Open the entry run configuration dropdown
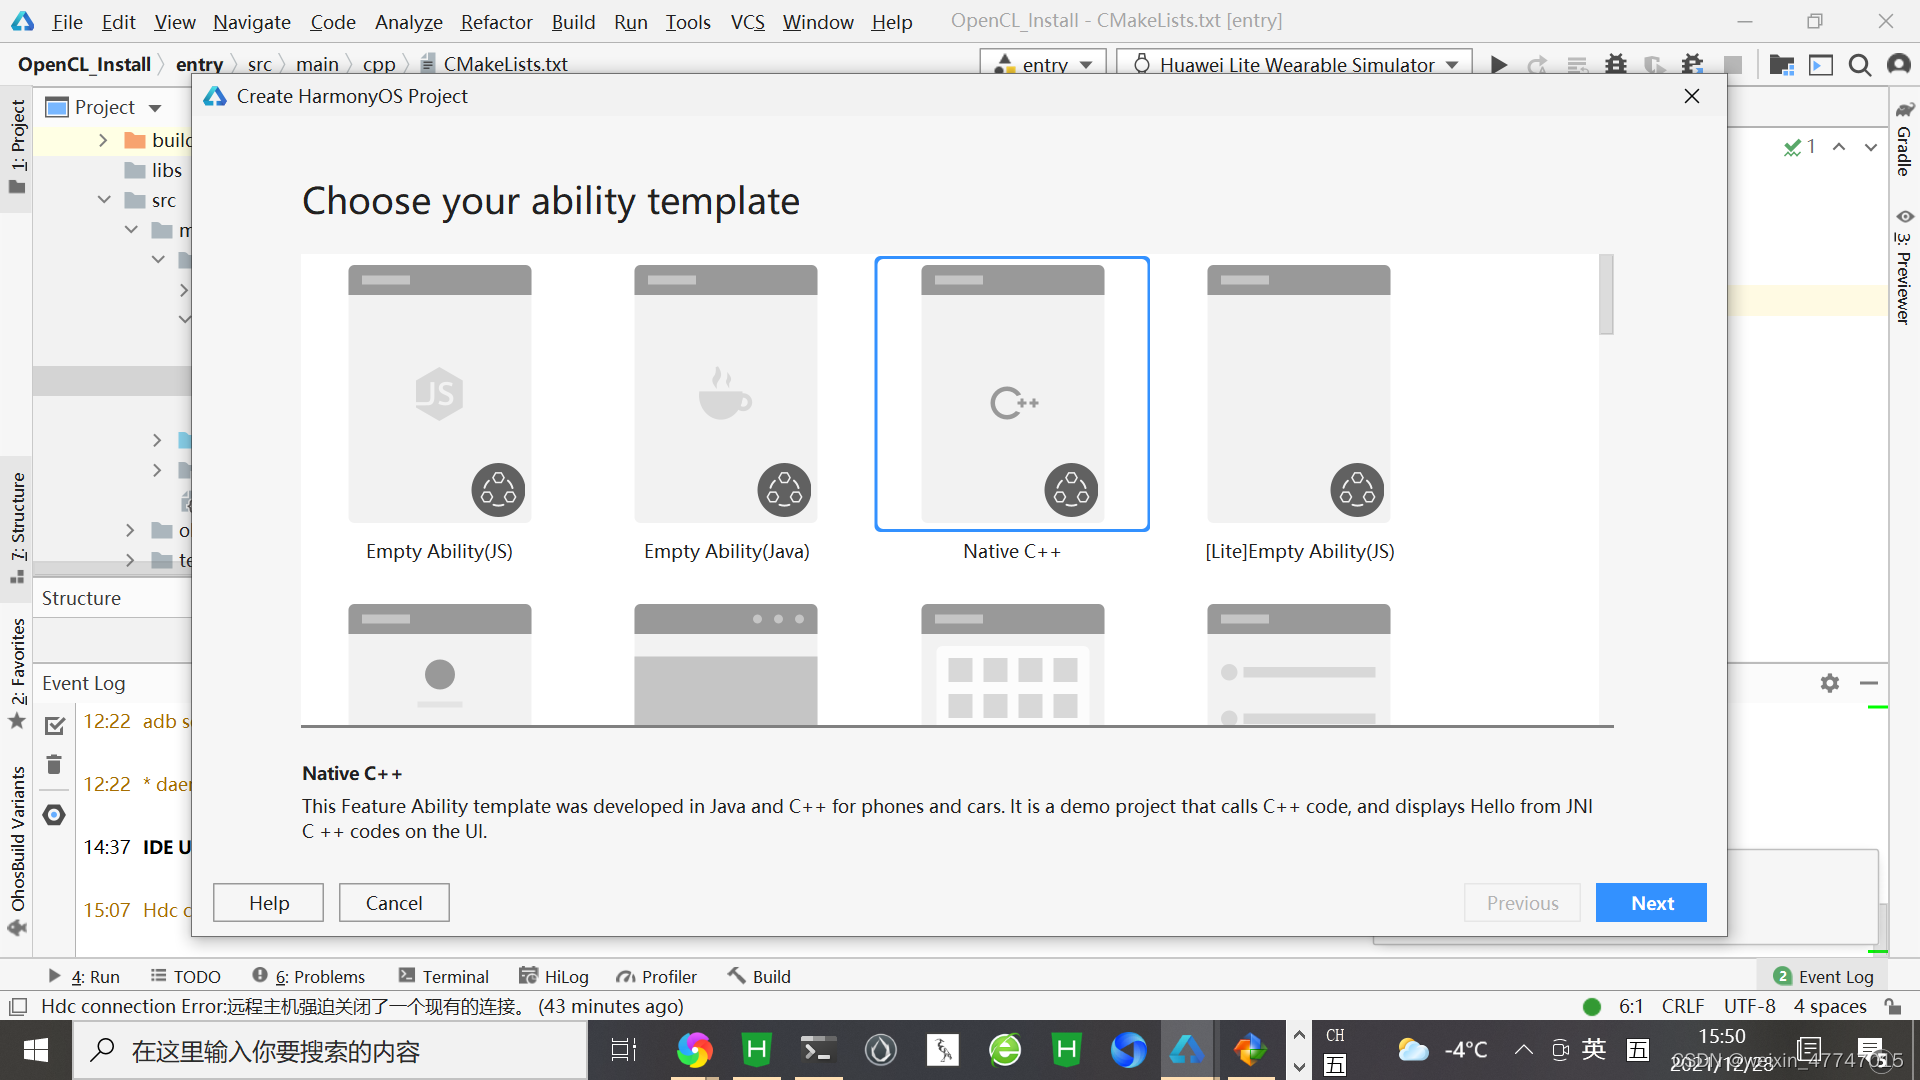1920x1080 pixels. click(1043, 65)
